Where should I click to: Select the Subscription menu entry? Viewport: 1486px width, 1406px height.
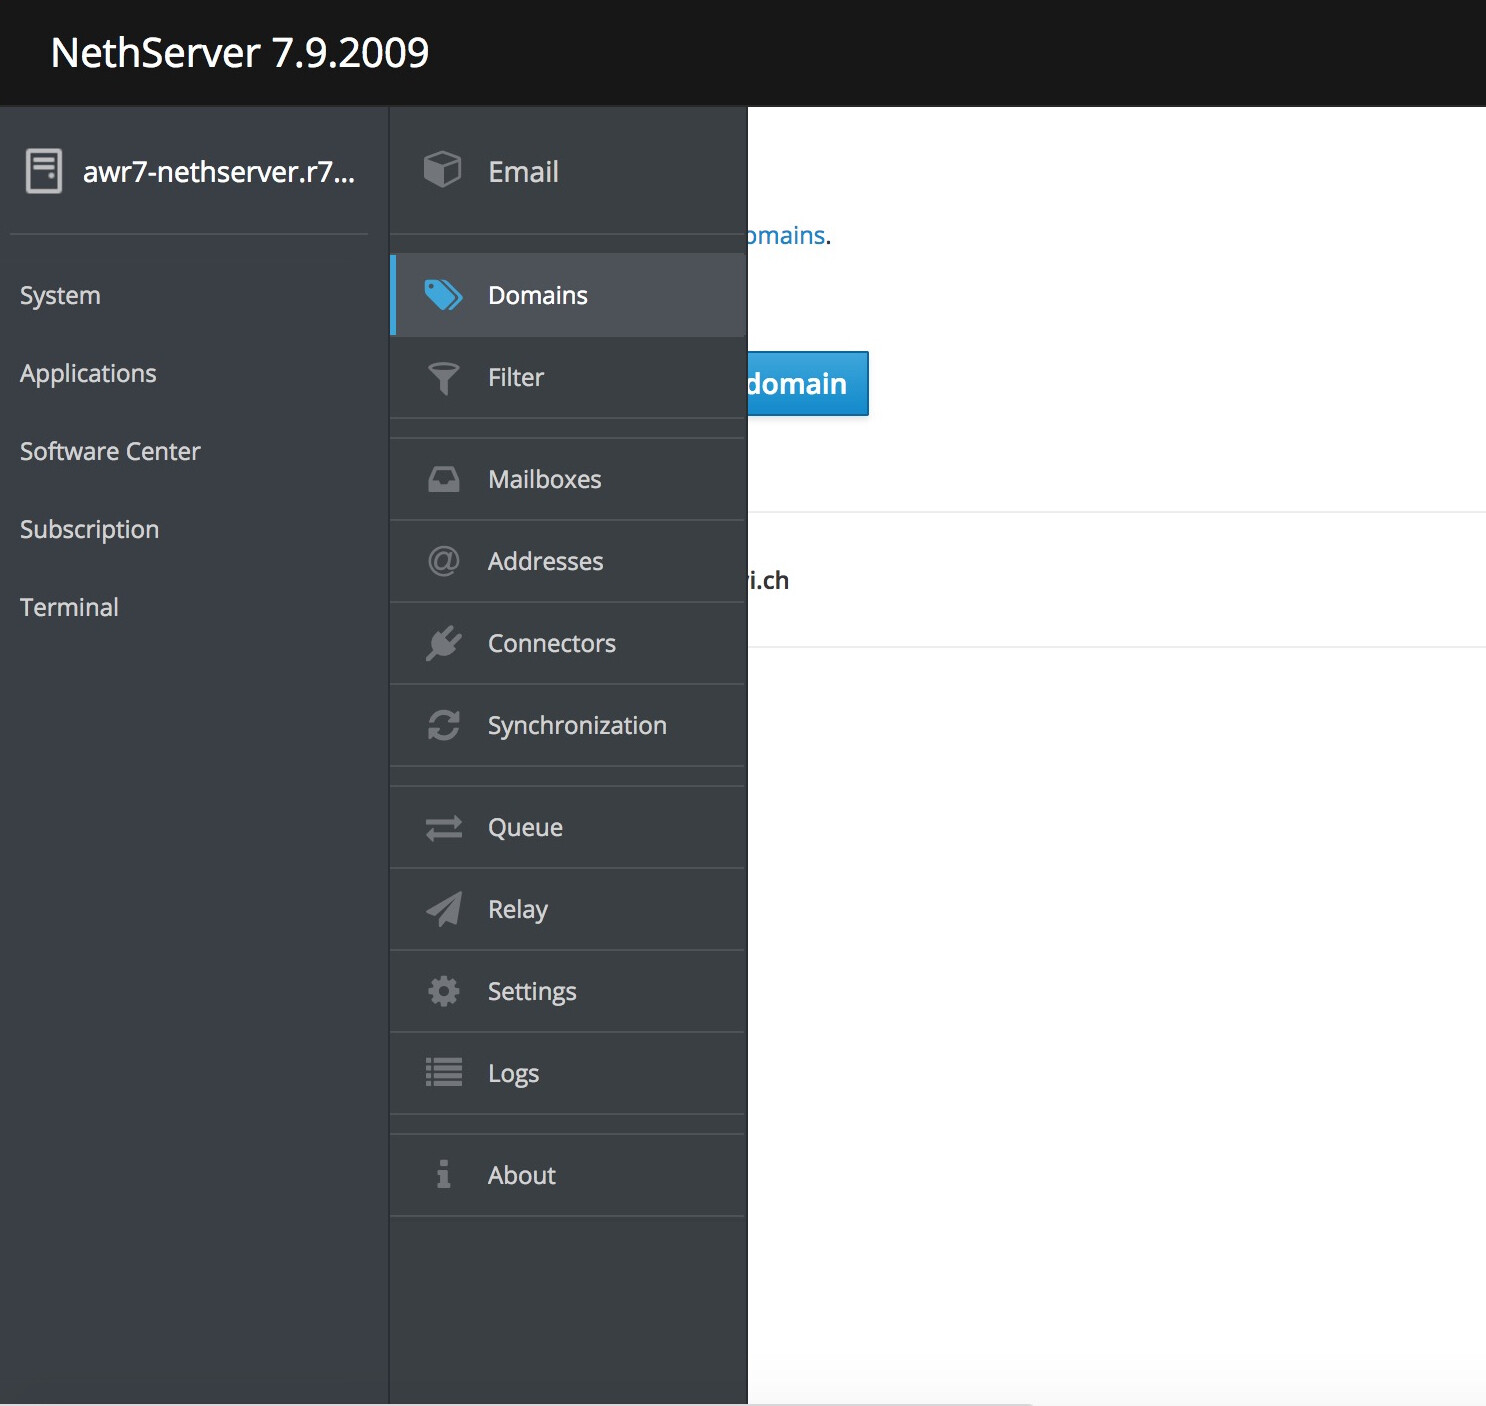click(89, 530)
